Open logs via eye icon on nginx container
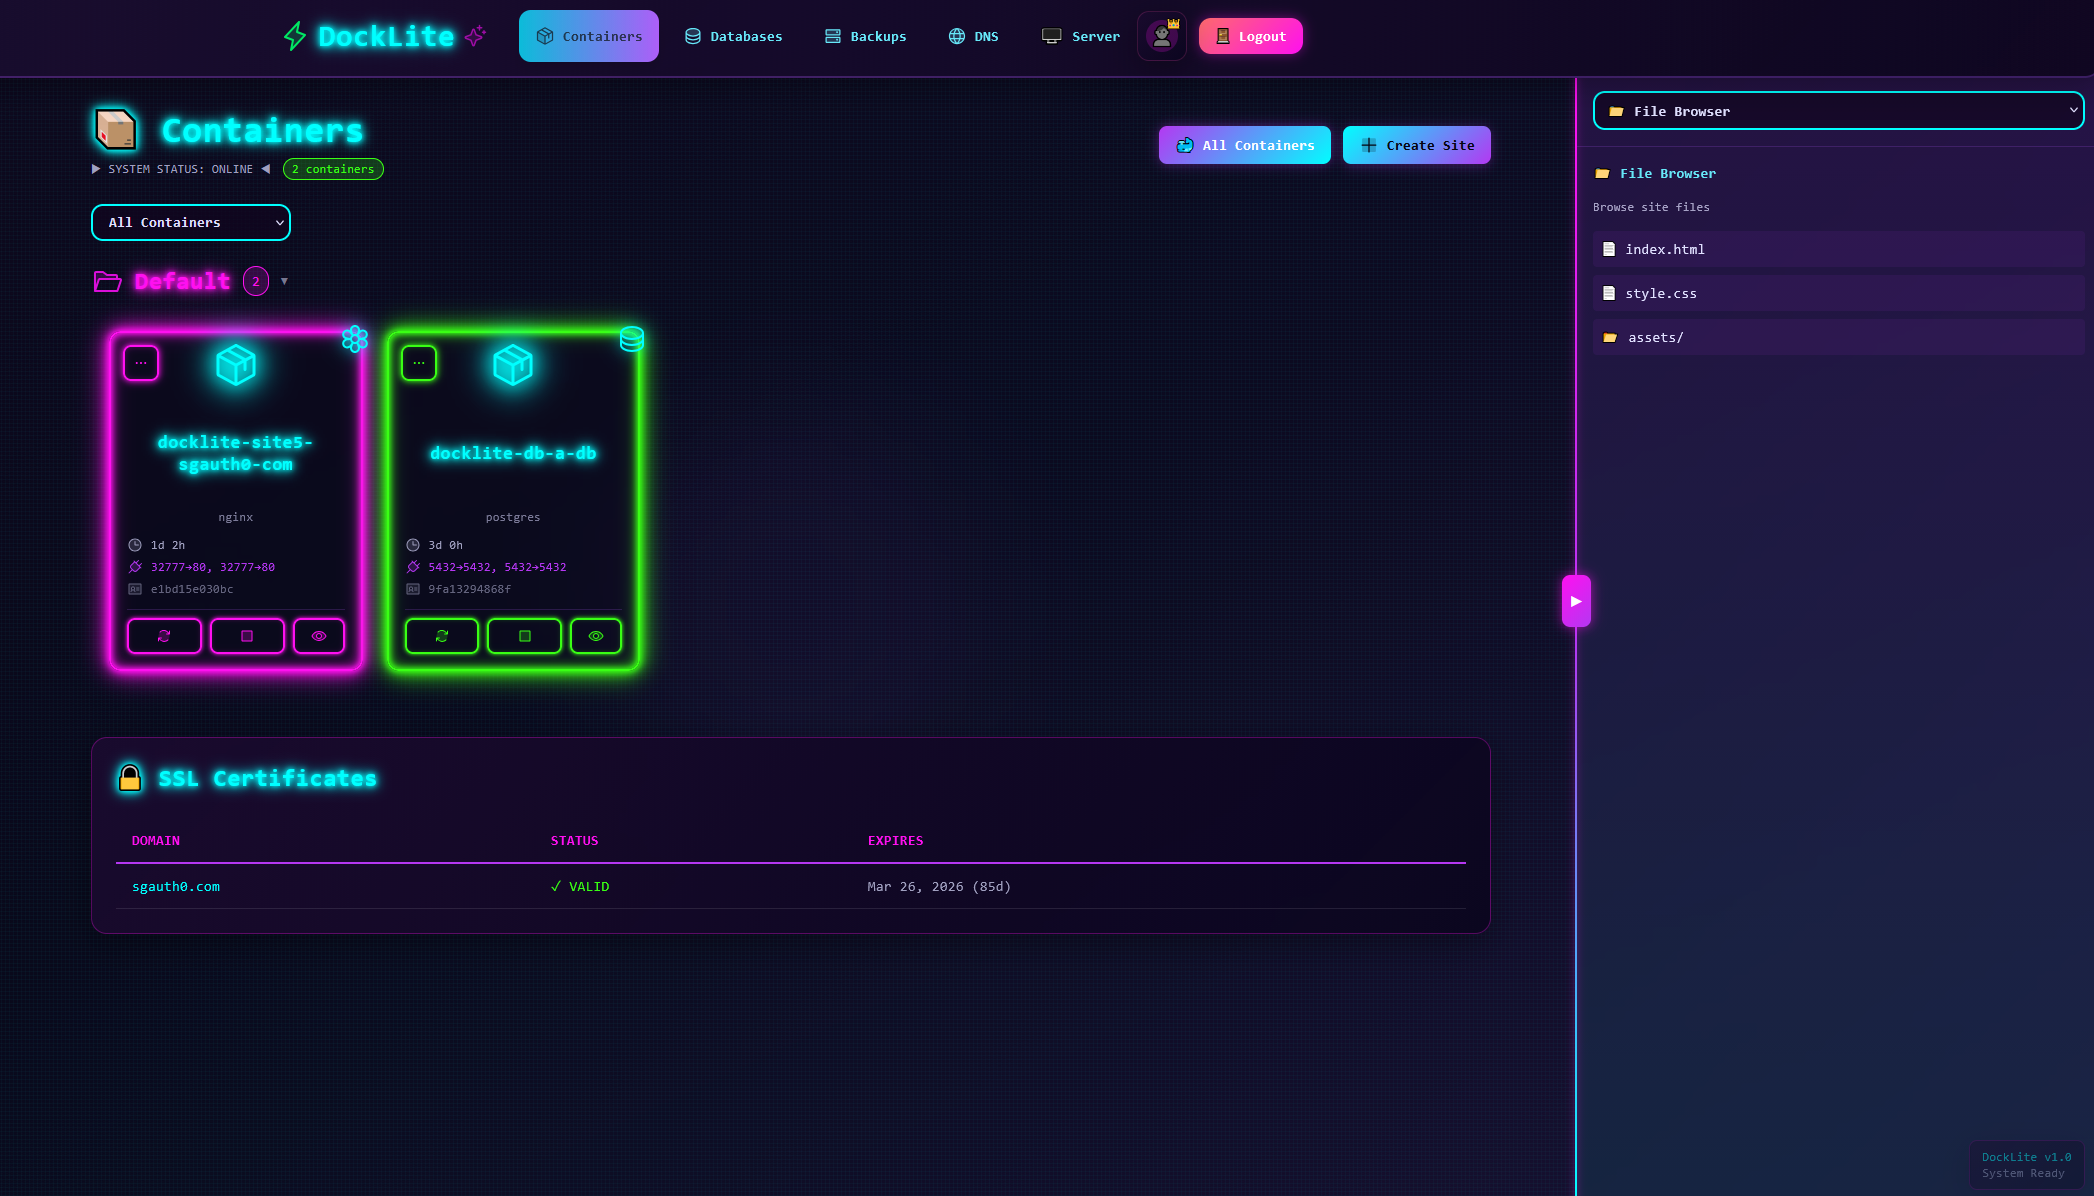 (x=319, y=636)
